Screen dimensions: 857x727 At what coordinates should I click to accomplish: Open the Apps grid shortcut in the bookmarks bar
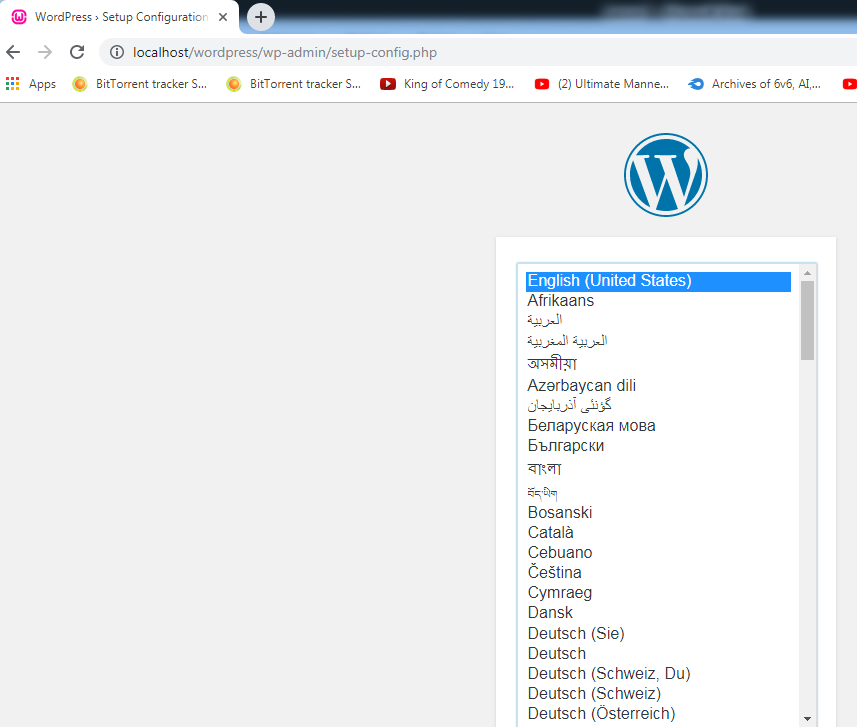[31, 84]
